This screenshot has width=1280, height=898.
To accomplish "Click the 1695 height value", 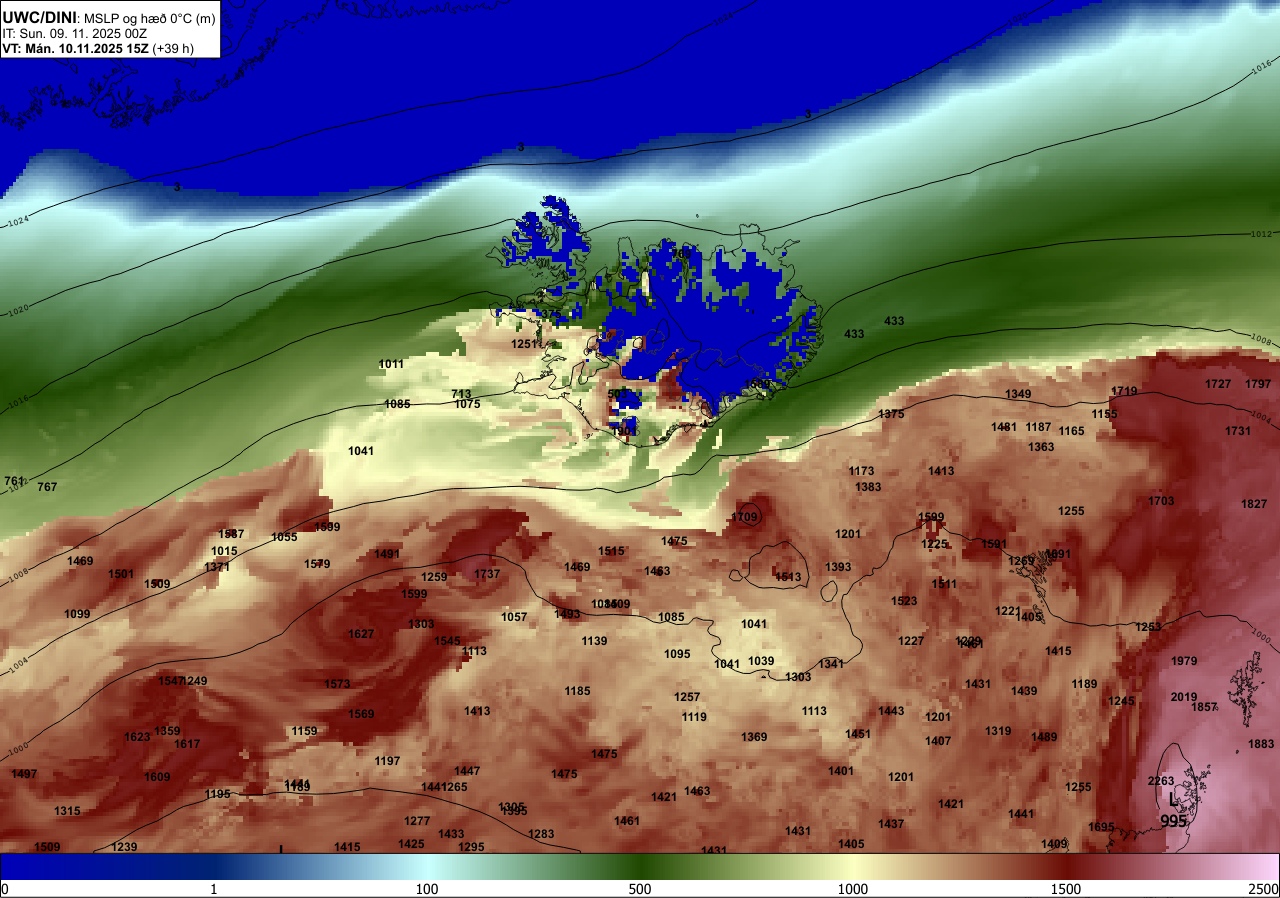I will (x=1101, y=827).
